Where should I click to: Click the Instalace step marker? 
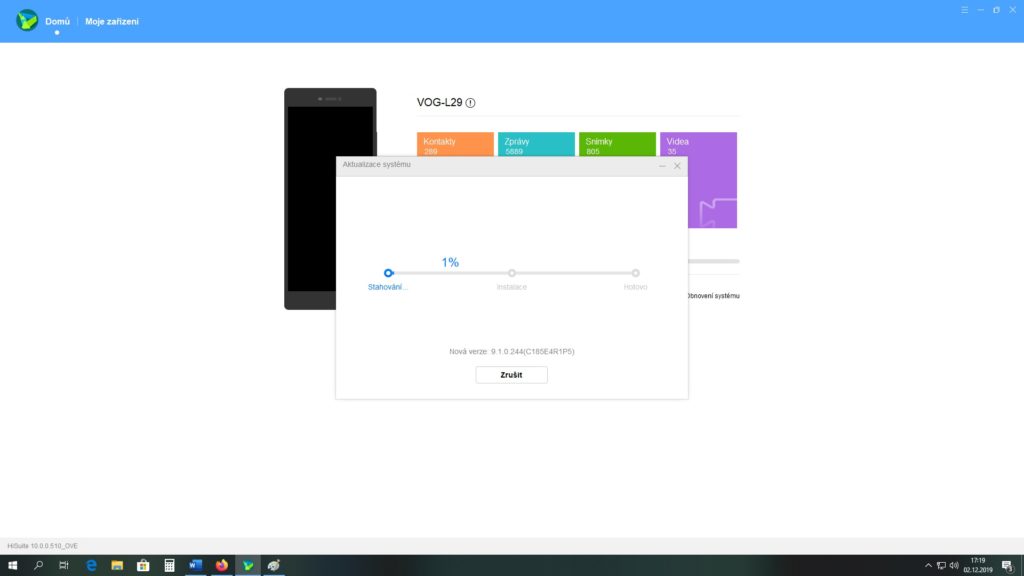(512, 273)
